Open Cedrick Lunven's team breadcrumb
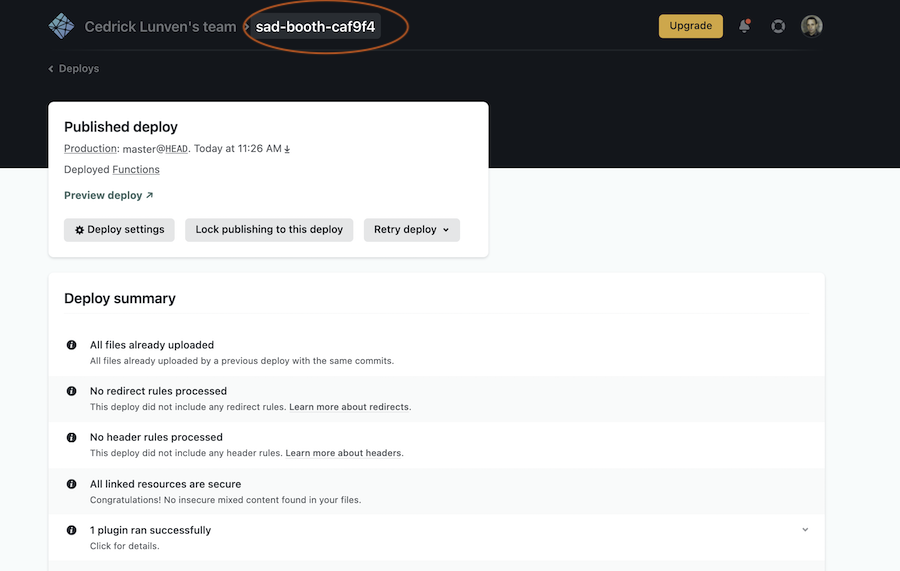 click(160, 26)
